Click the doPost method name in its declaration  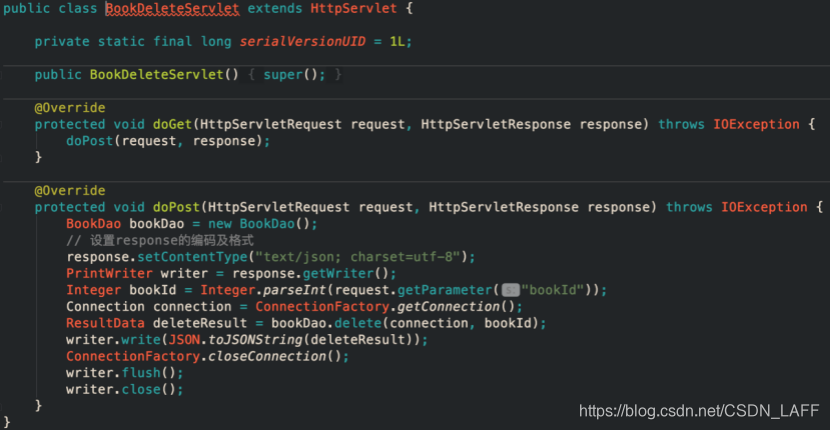pos(176,207)
